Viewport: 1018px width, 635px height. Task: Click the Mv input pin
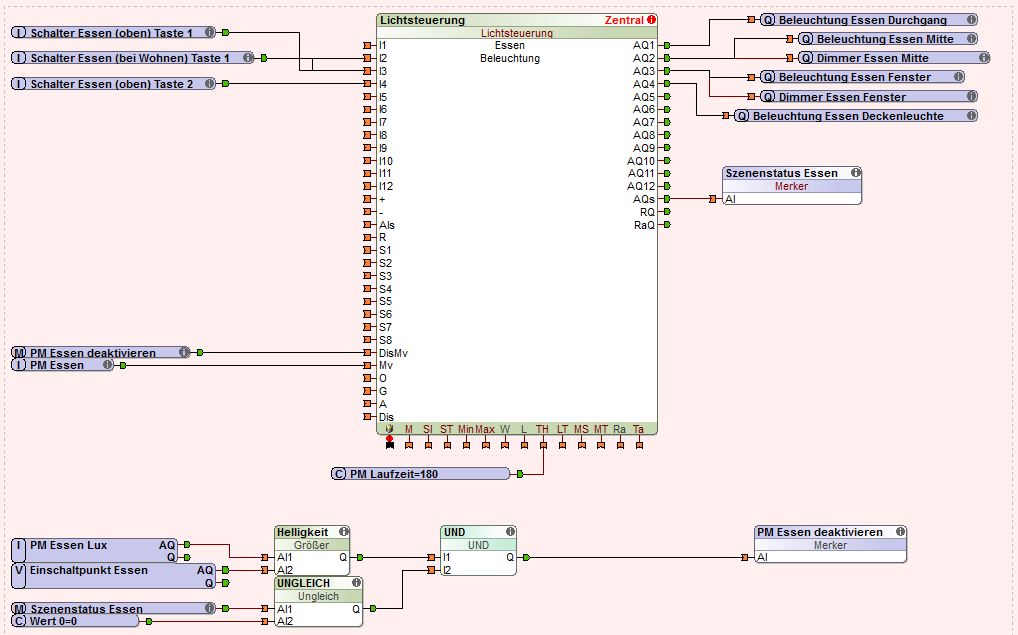click(367, 365)
